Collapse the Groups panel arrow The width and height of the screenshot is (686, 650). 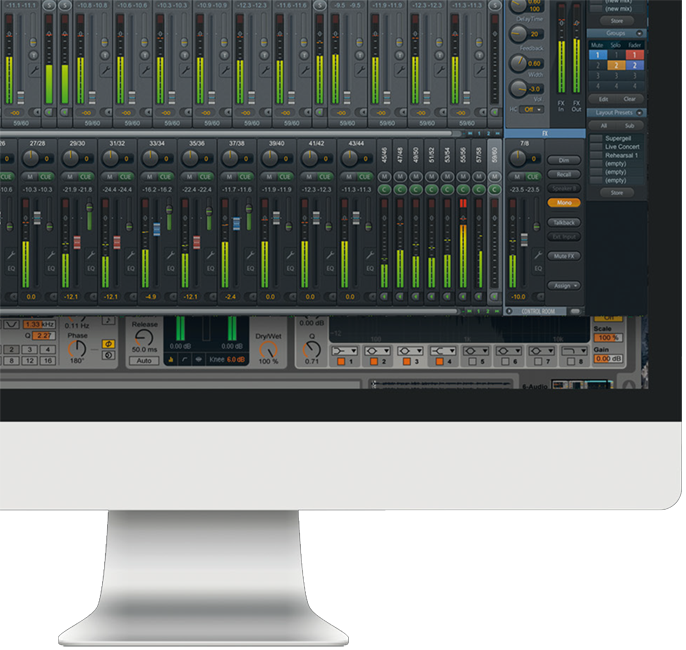coord(639,33)
